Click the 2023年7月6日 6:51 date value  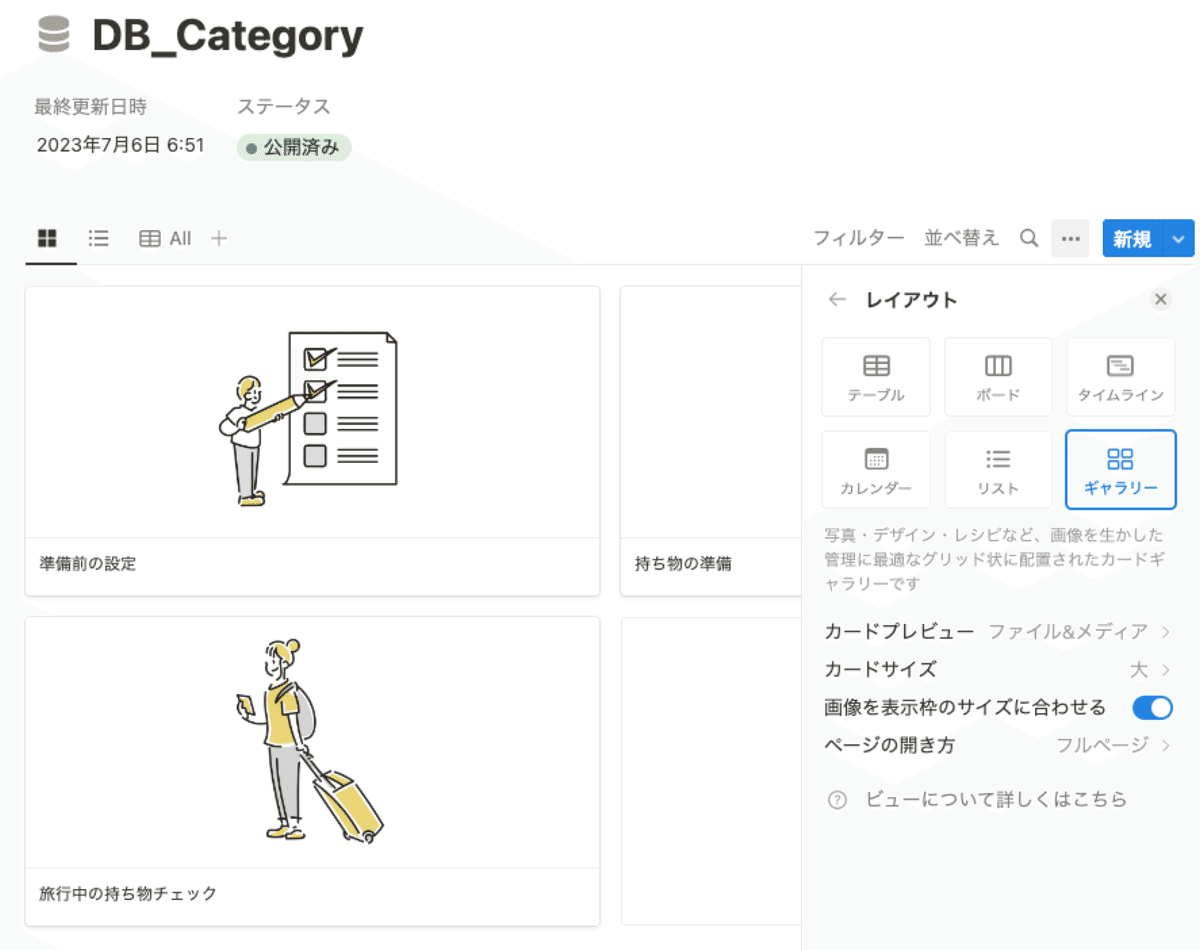[120, 146]
